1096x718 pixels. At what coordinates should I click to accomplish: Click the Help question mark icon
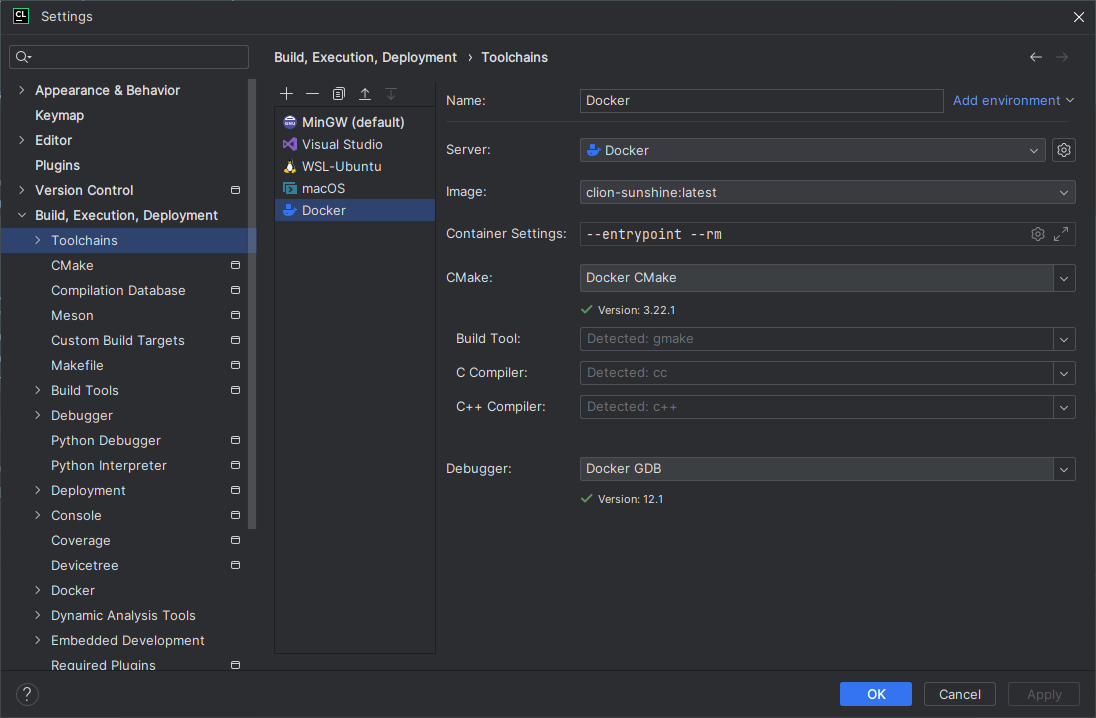tap(26, 694)
